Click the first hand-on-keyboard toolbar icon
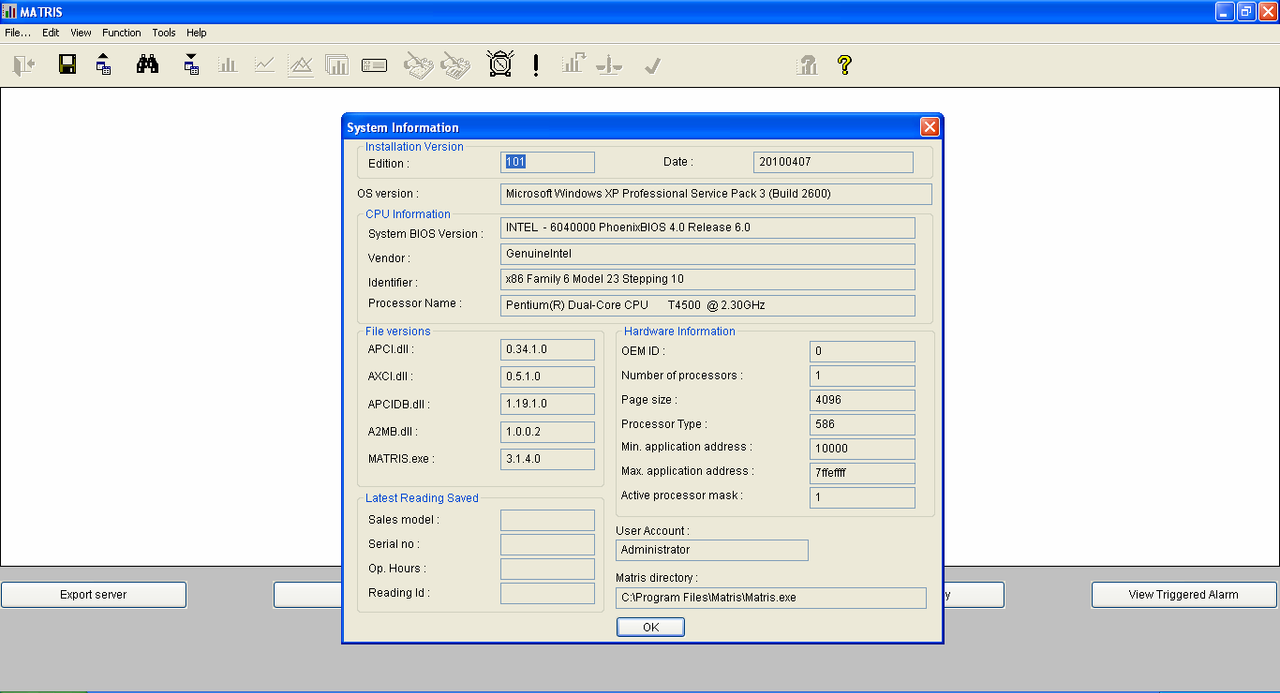The height and width of the screenshot is (693, 1280). 418,65
